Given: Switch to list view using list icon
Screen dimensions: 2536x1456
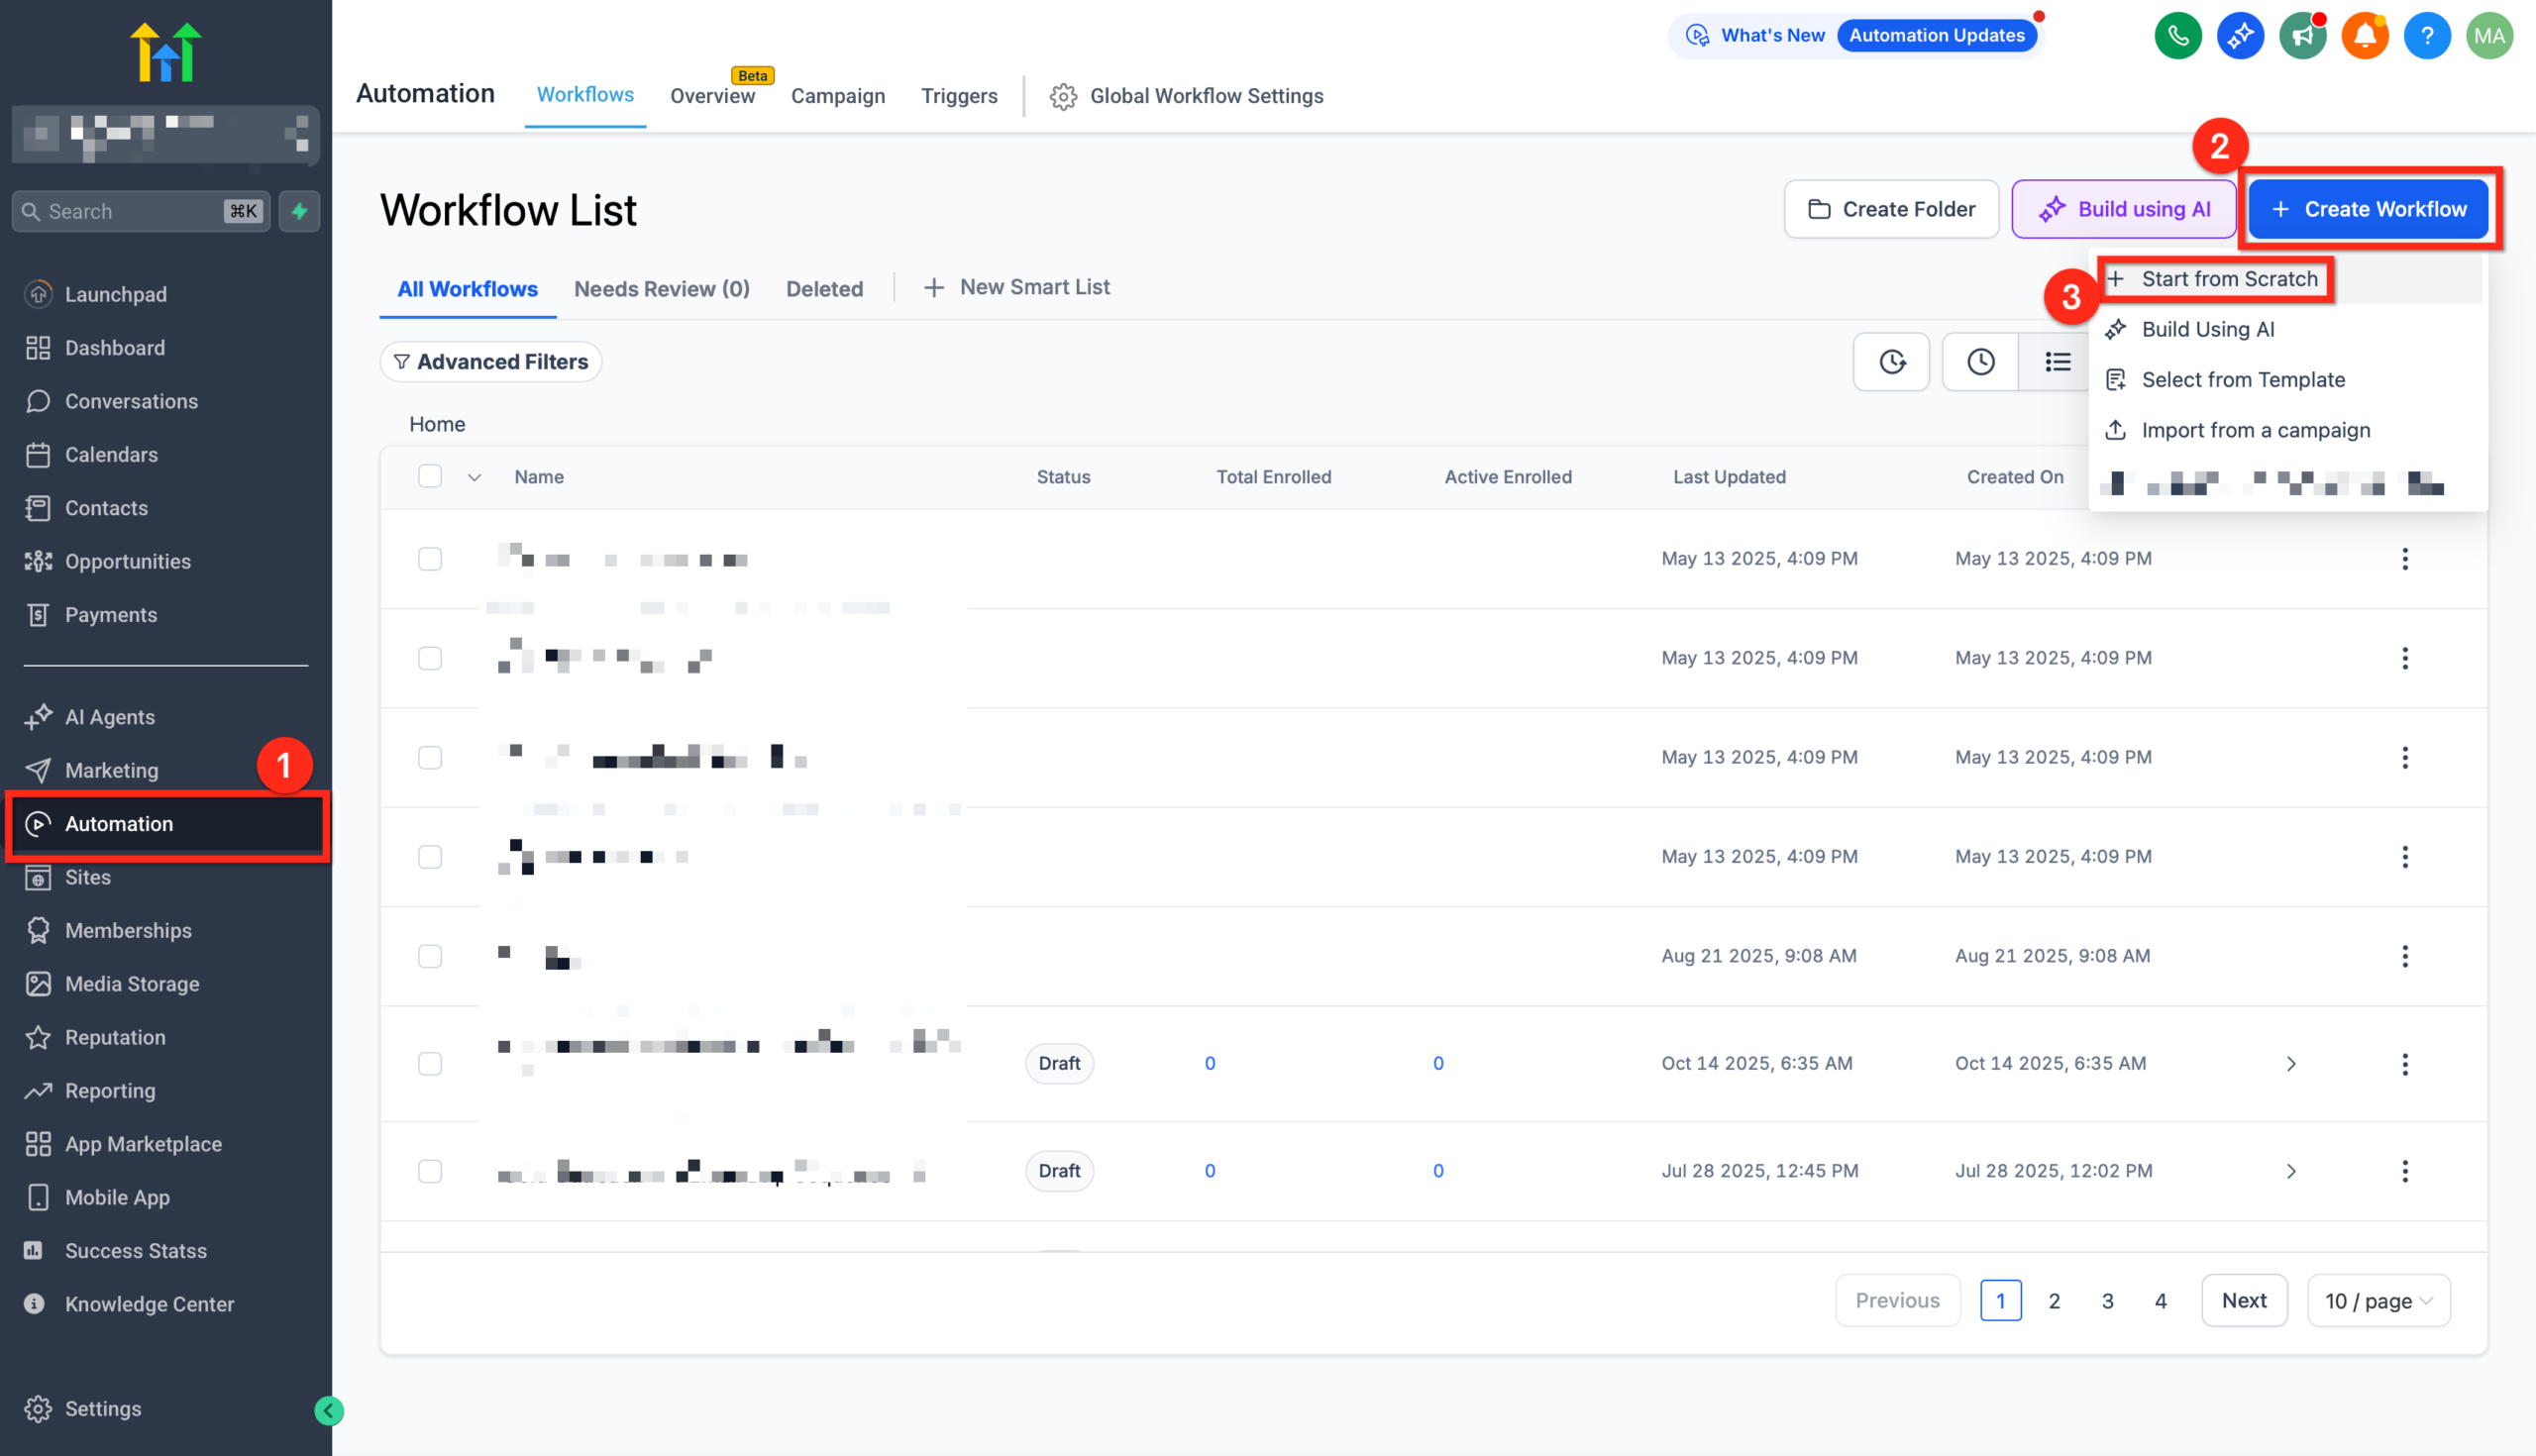Looking at the screenshot, I should [2056, 361].
